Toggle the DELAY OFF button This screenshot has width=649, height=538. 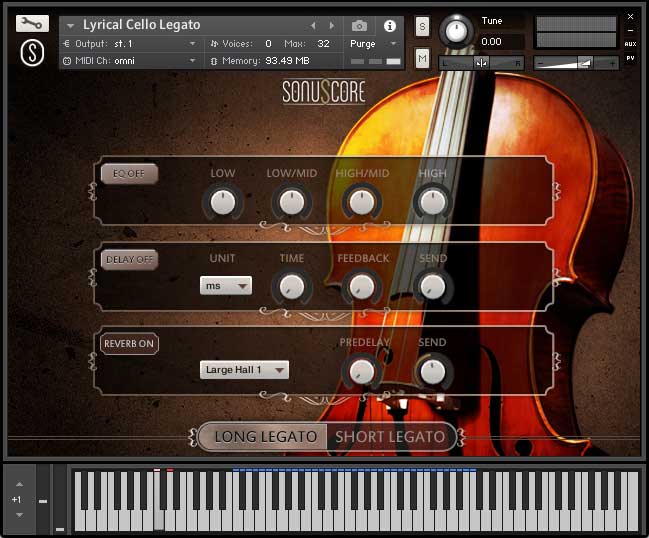129,259
